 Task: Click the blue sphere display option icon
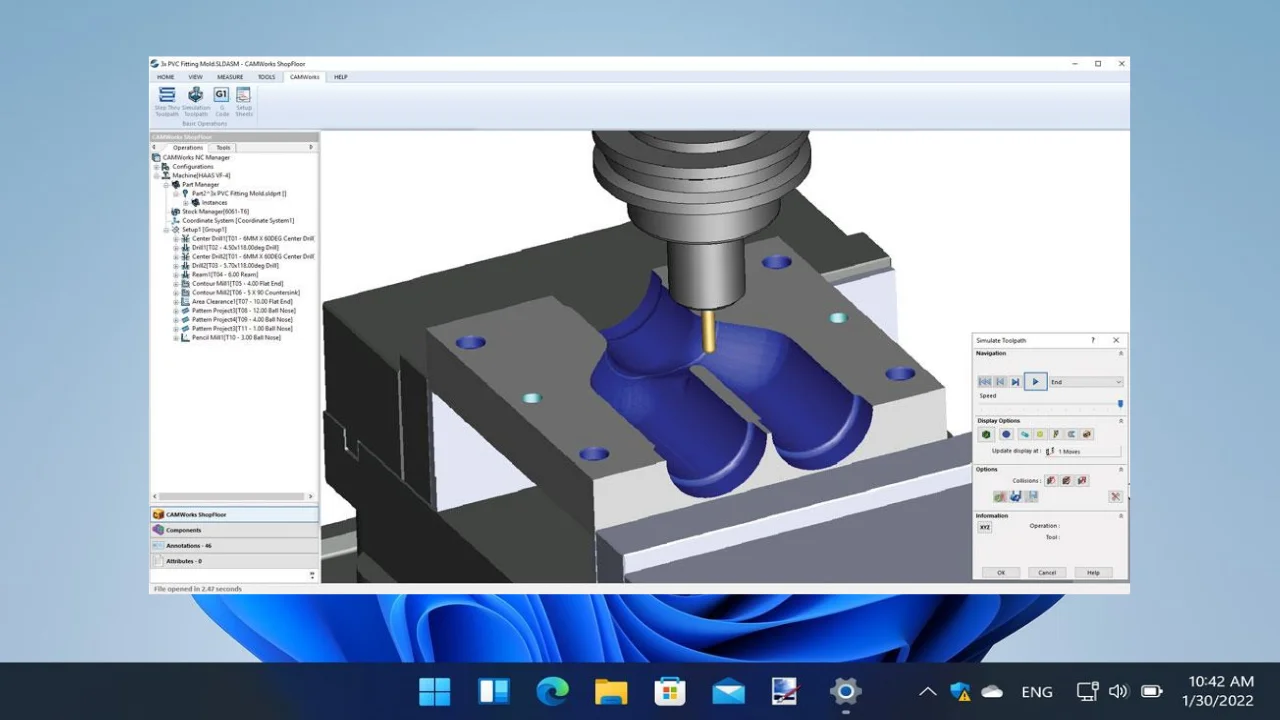(1006, 435)
